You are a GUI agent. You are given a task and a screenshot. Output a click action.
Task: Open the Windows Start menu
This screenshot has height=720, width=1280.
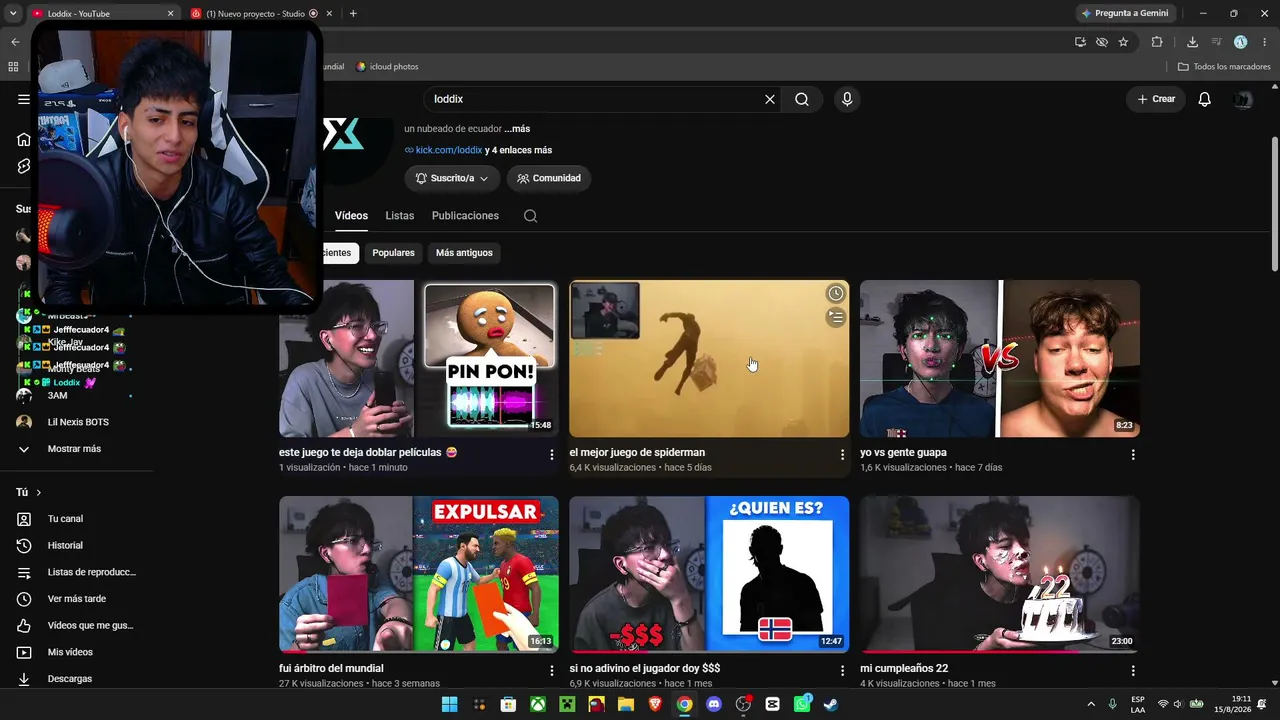click(x=450, y=704)
